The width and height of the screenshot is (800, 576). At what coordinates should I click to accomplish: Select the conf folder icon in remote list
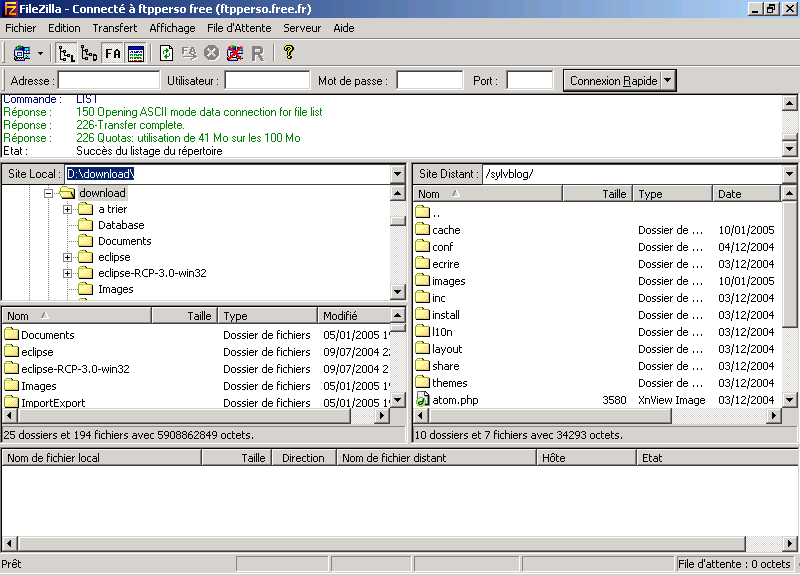click(422, 246)
